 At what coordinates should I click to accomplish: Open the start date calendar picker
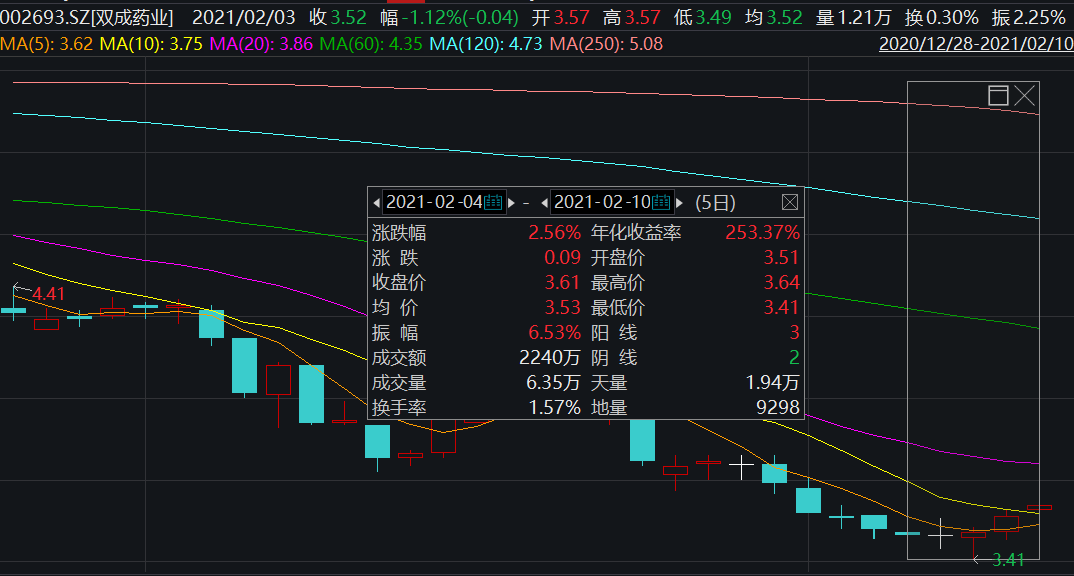click(493, 202)
